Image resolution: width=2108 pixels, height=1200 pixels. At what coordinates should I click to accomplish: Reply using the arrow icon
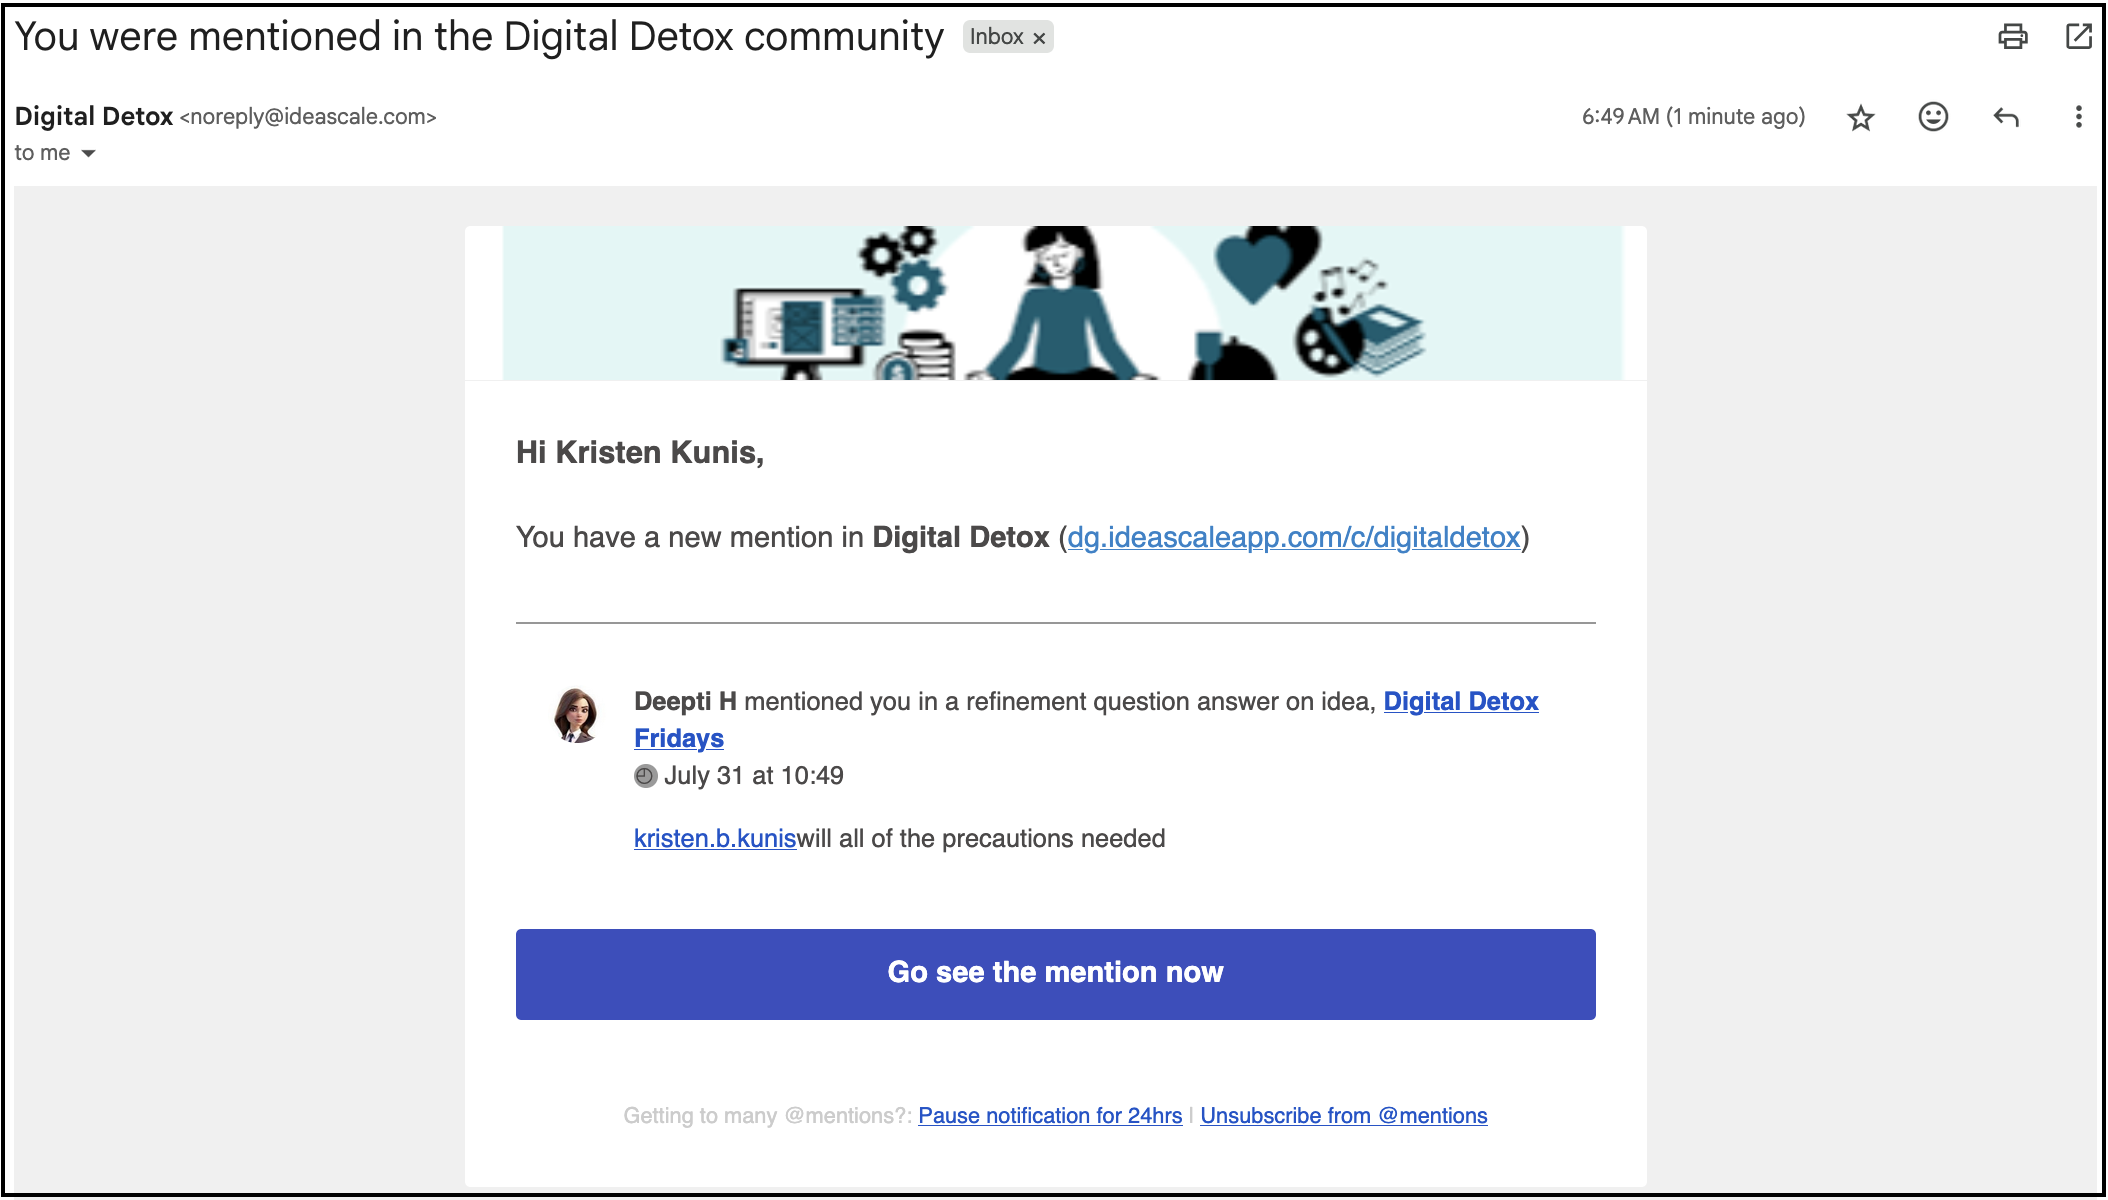(2006, 118)
